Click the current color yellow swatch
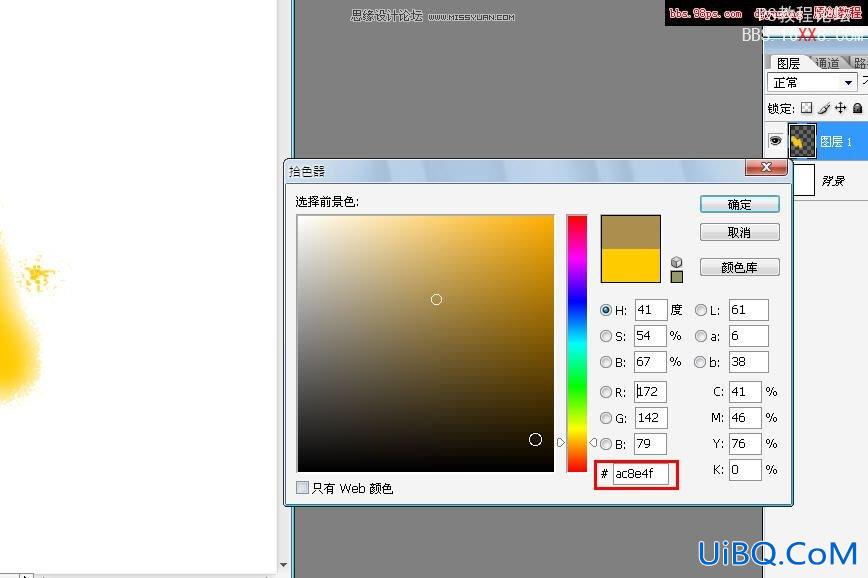This screenshot has height=578, width=868. [631, 265]
